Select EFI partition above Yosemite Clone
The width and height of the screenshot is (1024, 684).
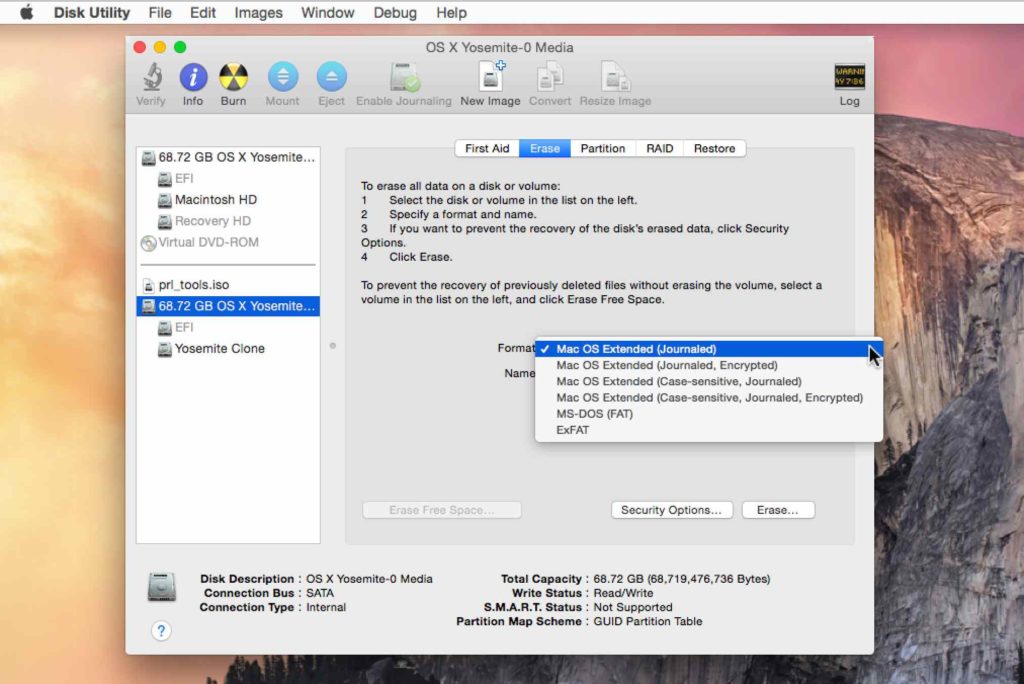(x=228, y=327)
